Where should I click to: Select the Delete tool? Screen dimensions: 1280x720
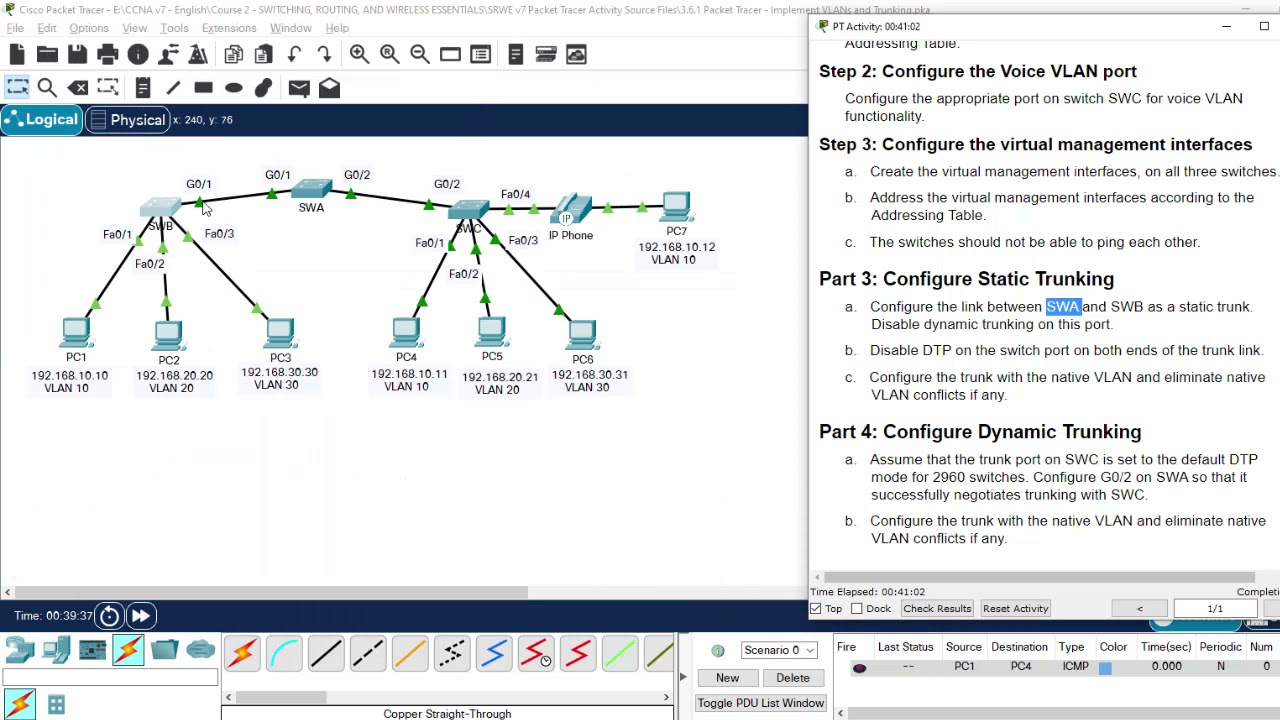(x=78, y=88)
